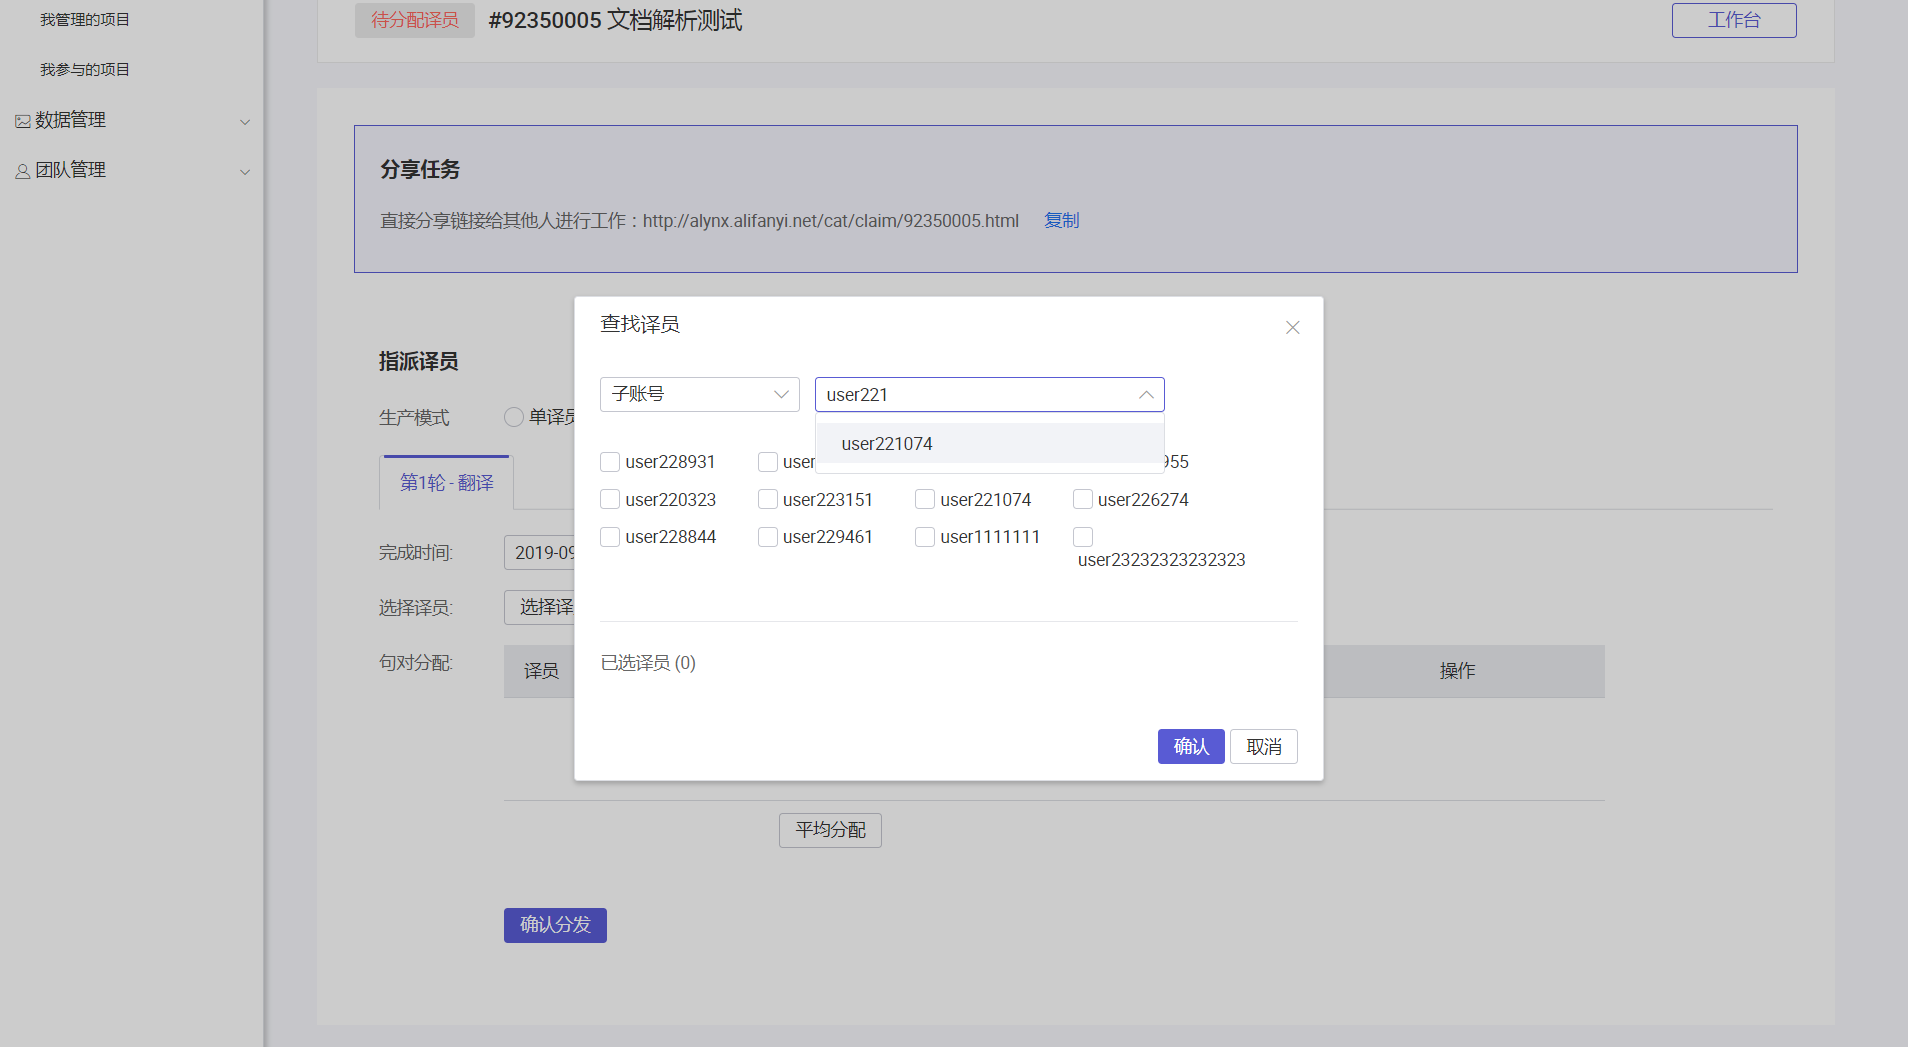Click the 指派译员 heading
Screen dimensions: 1908x1047
[419, 362]
